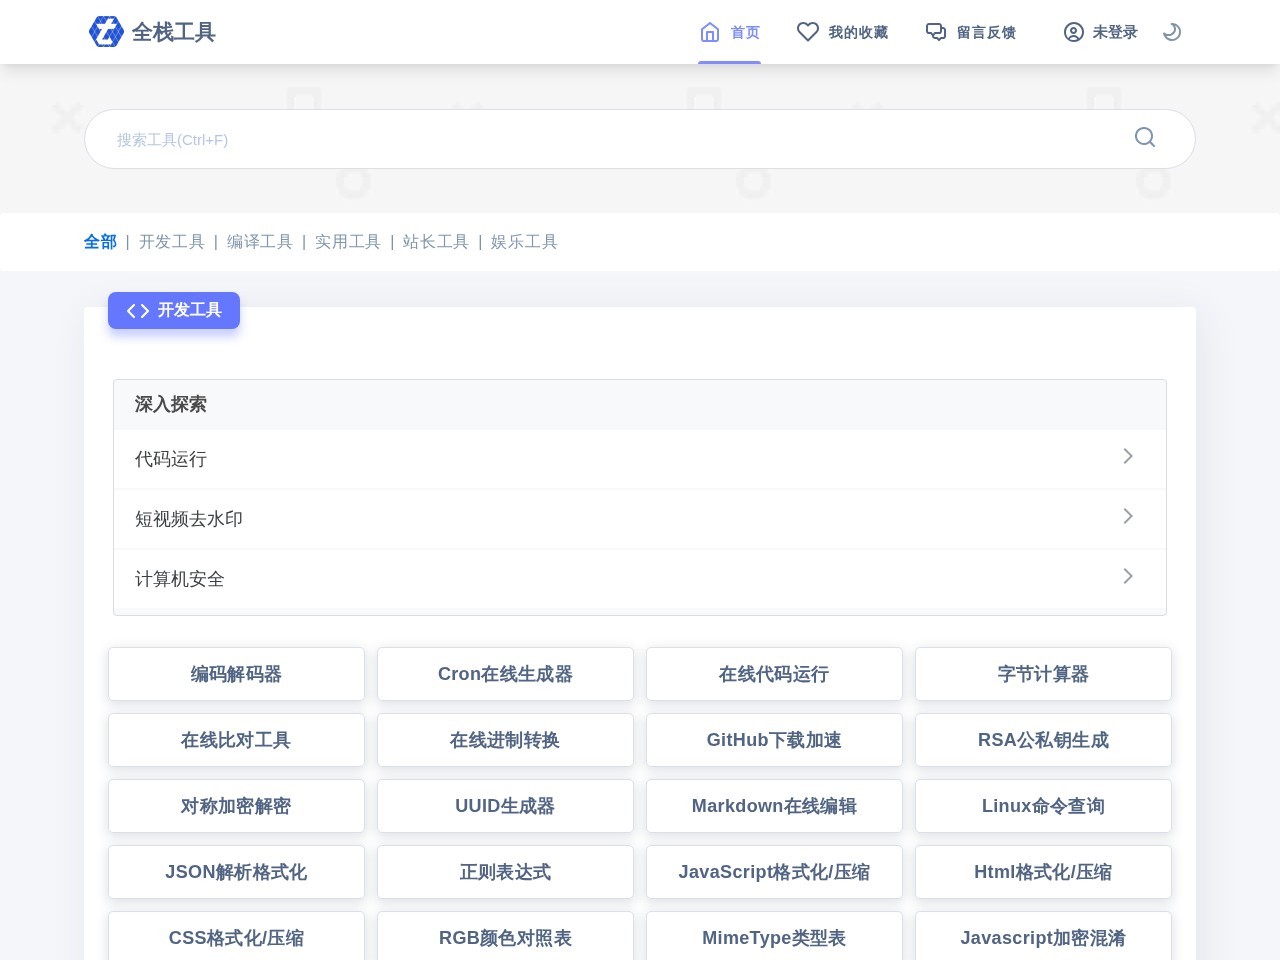Screen dimensions: 1280x960
Task: Open GitHub下载加速
Action: [x=774, y=740]
